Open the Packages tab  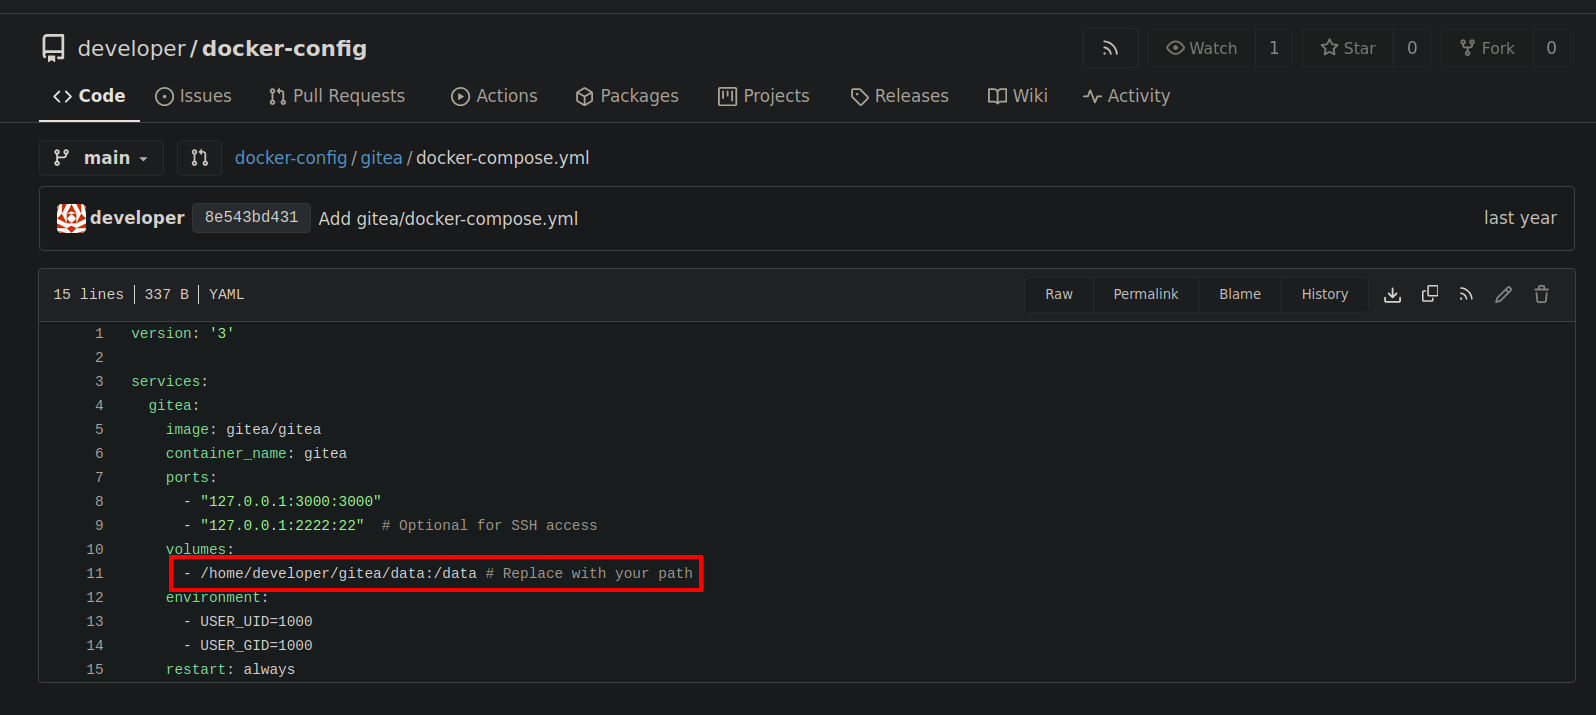627,96
